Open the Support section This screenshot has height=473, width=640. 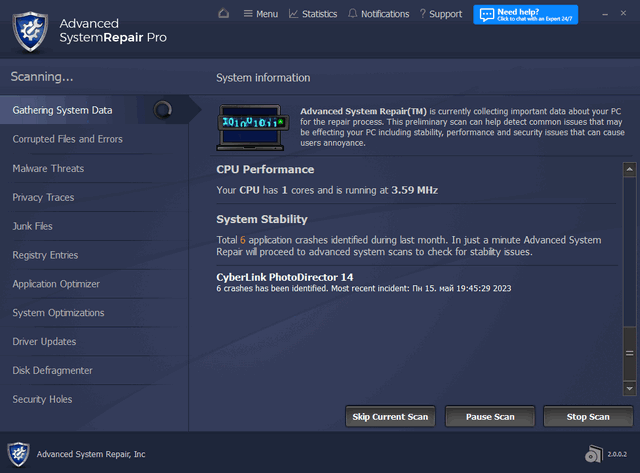click(x=441, y=14)
